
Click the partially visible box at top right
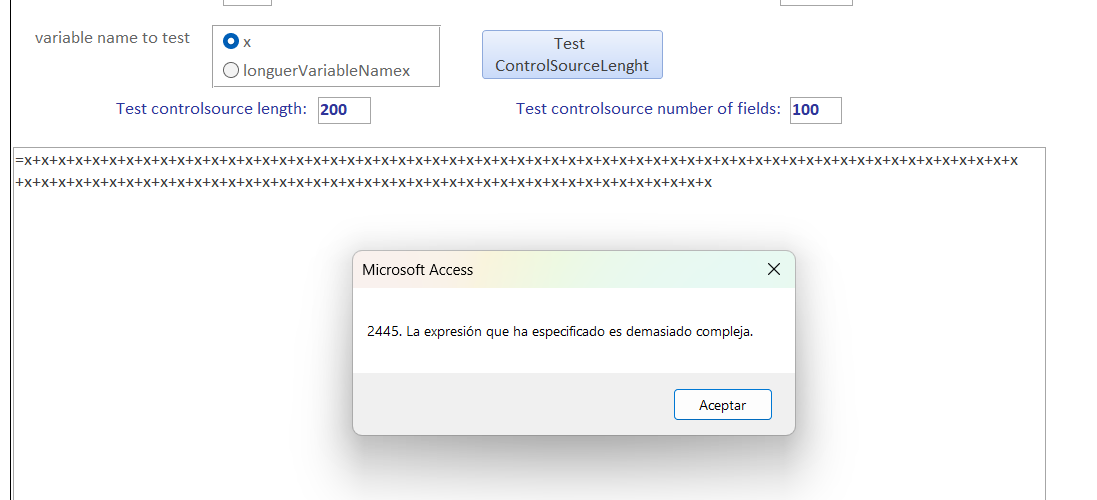[x=816, y=2]
